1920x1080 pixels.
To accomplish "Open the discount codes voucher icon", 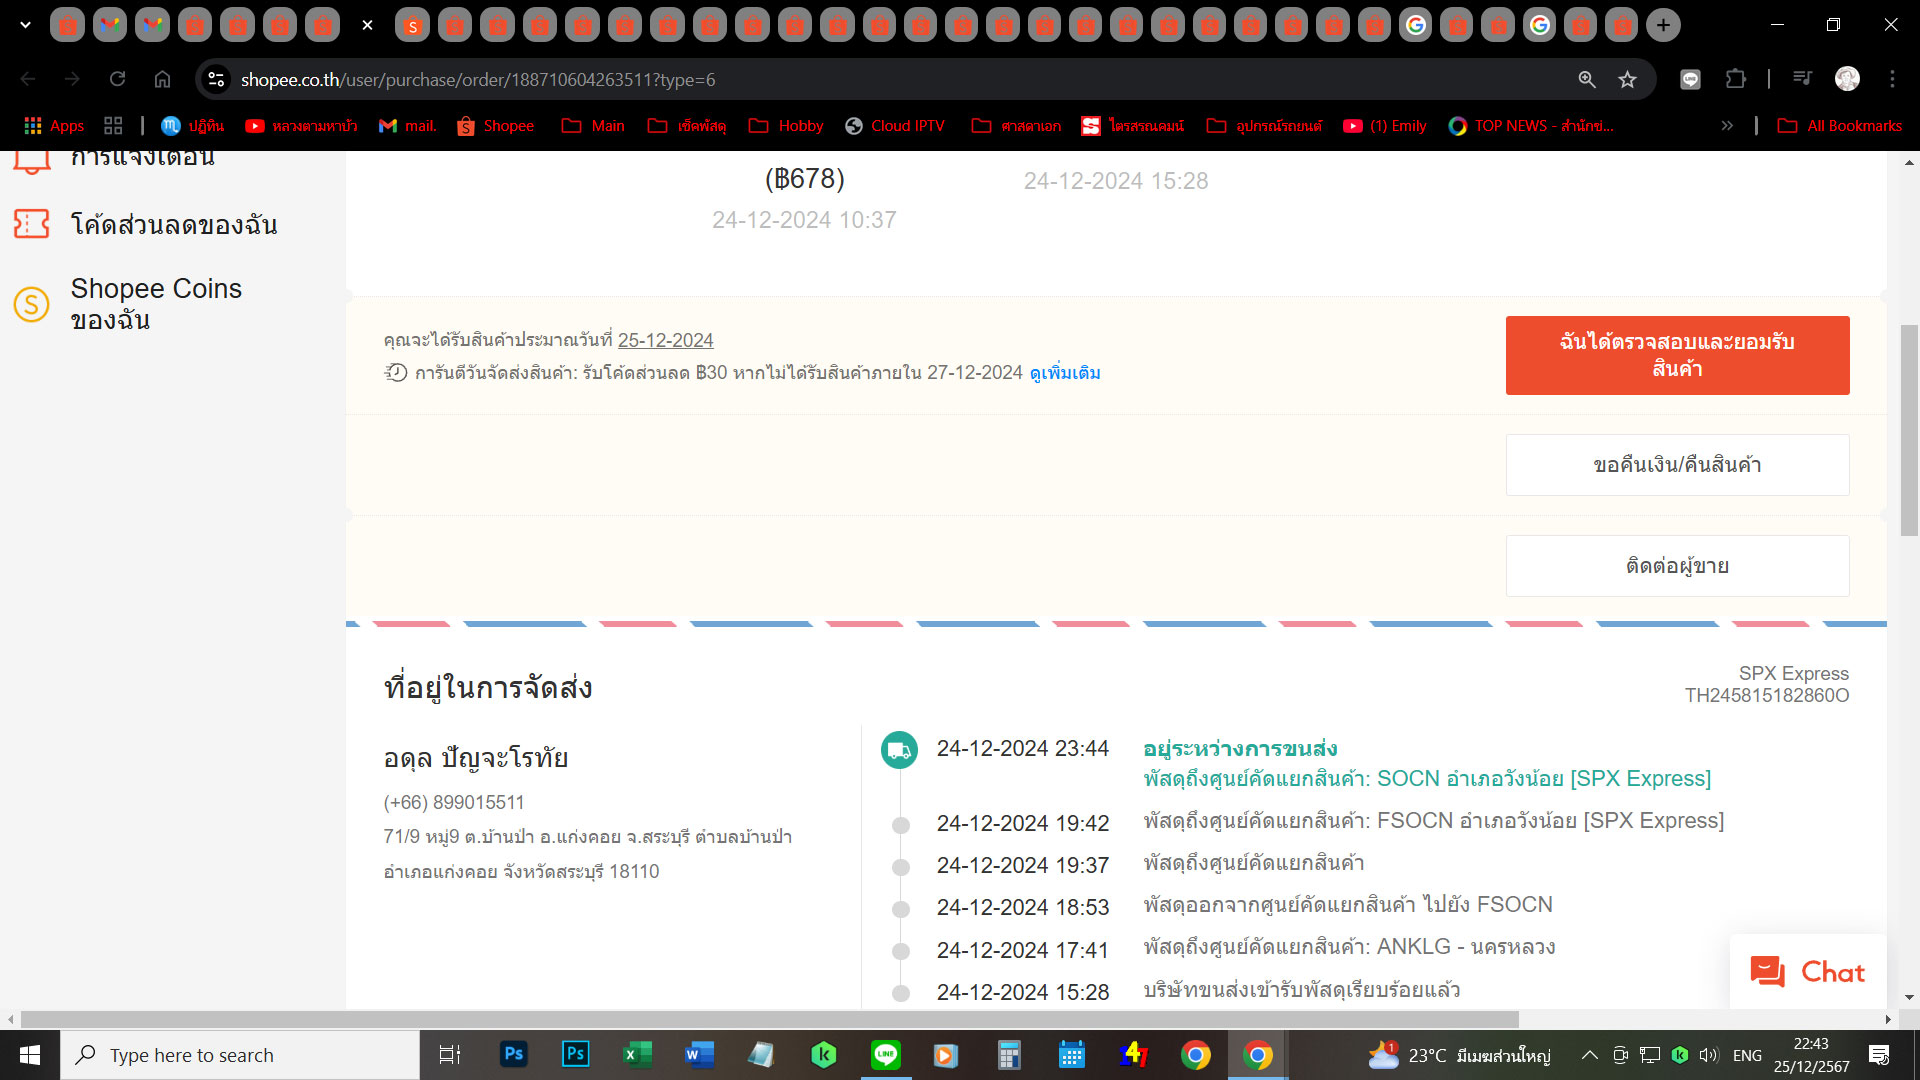I will point(31,224).
